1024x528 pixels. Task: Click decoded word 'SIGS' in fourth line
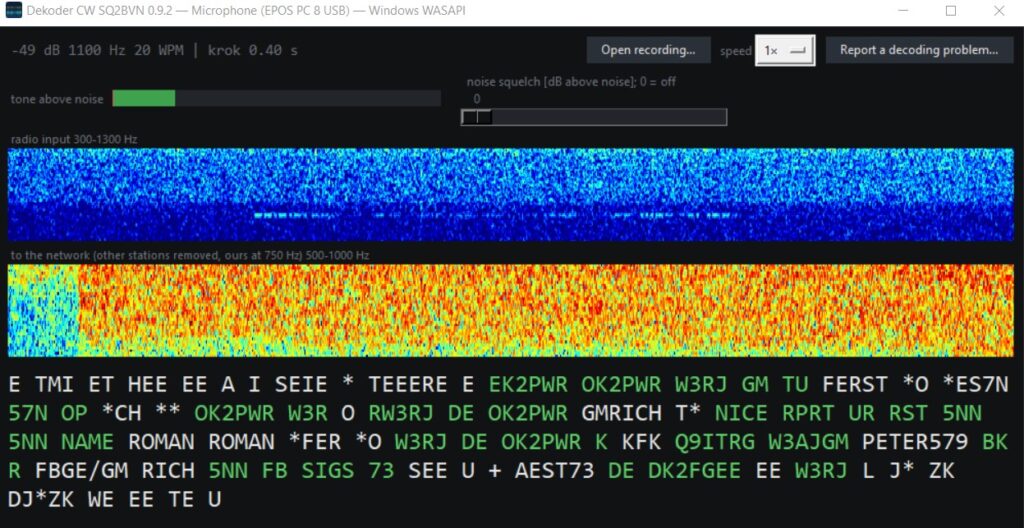coord(328,471)
